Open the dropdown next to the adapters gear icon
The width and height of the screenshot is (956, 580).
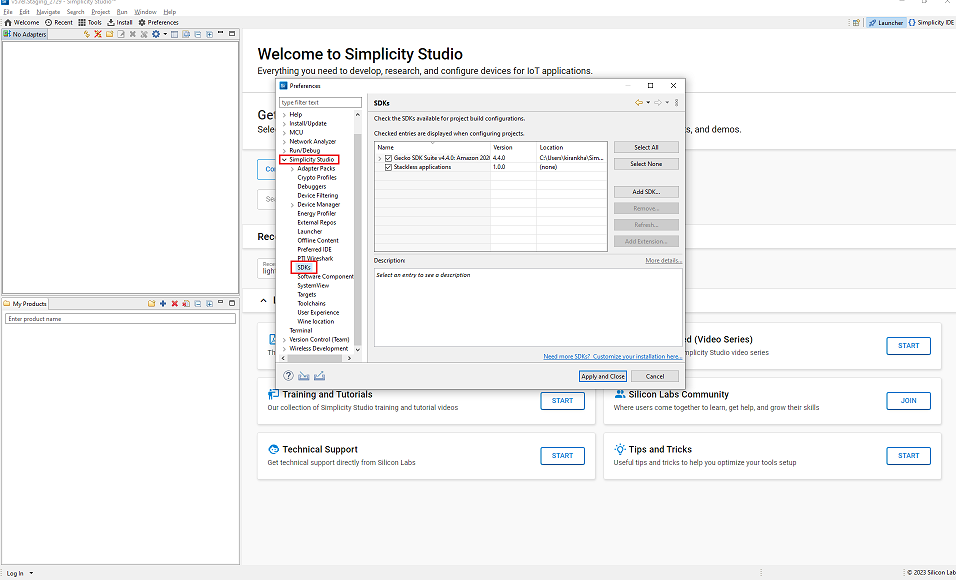click(165, 34)
